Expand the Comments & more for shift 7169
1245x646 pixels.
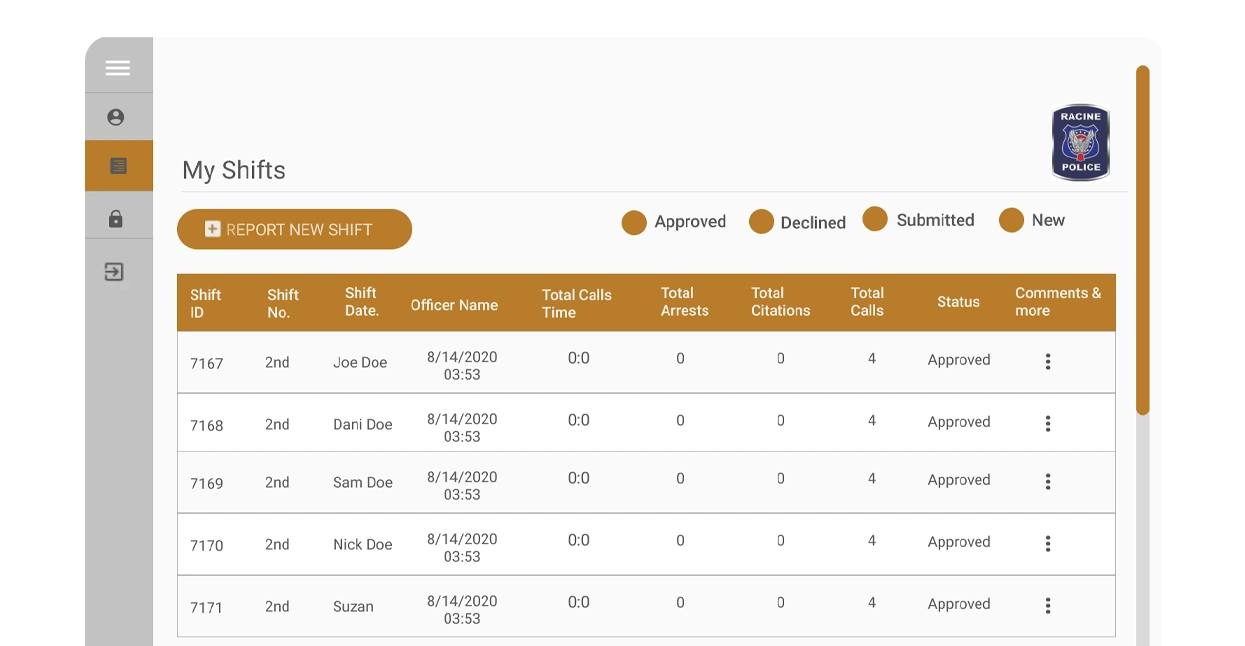coord(1048,481)
